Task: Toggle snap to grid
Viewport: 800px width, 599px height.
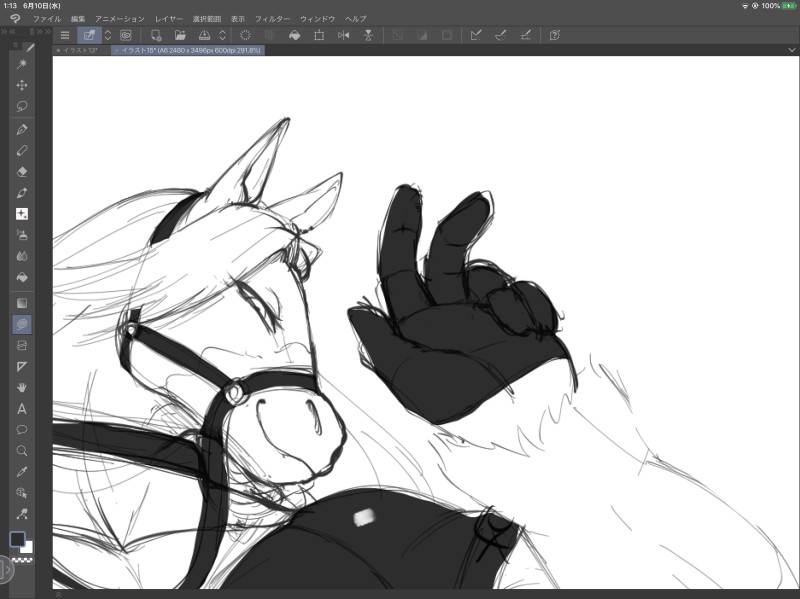Action: click(526, 35)
